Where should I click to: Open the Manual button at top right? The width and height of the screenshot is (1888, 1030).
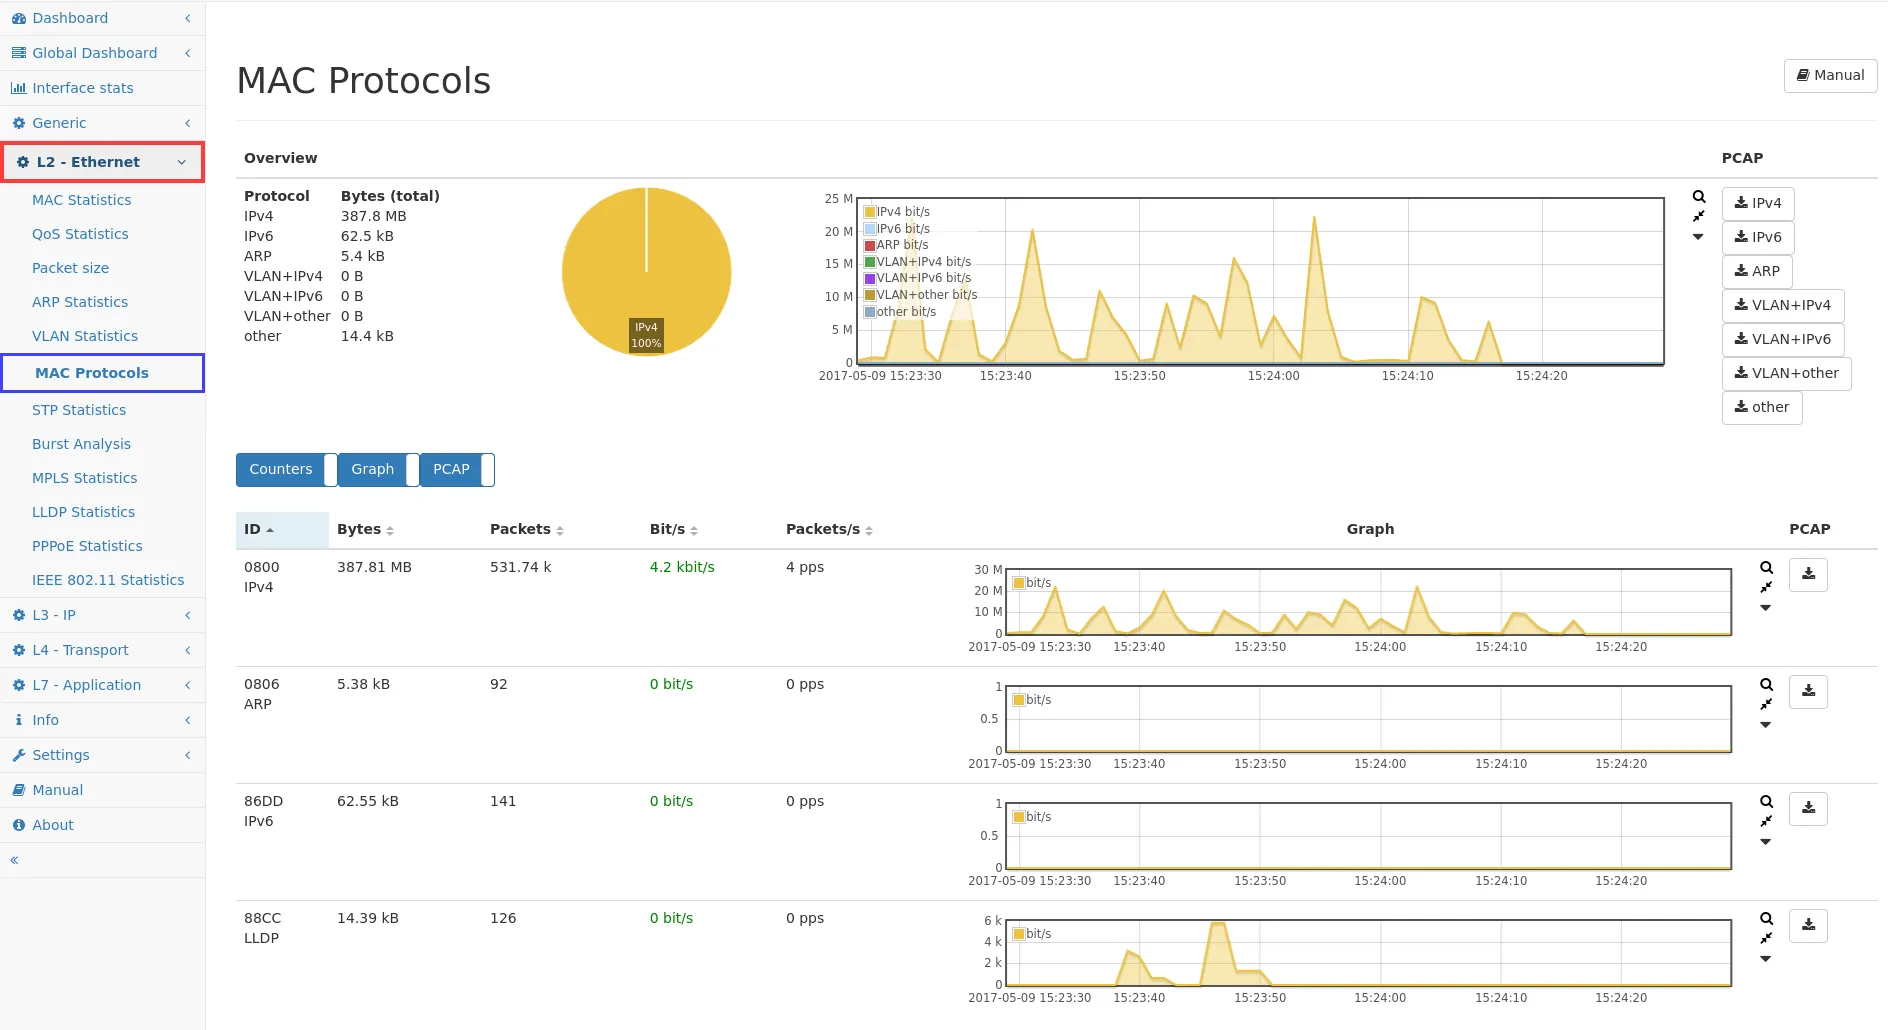pyautogui.click(x=1830, y=76)
